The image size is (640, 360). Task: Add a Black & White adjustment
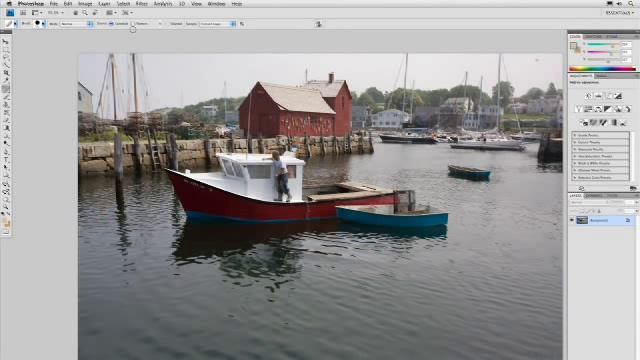pos(607,109)
